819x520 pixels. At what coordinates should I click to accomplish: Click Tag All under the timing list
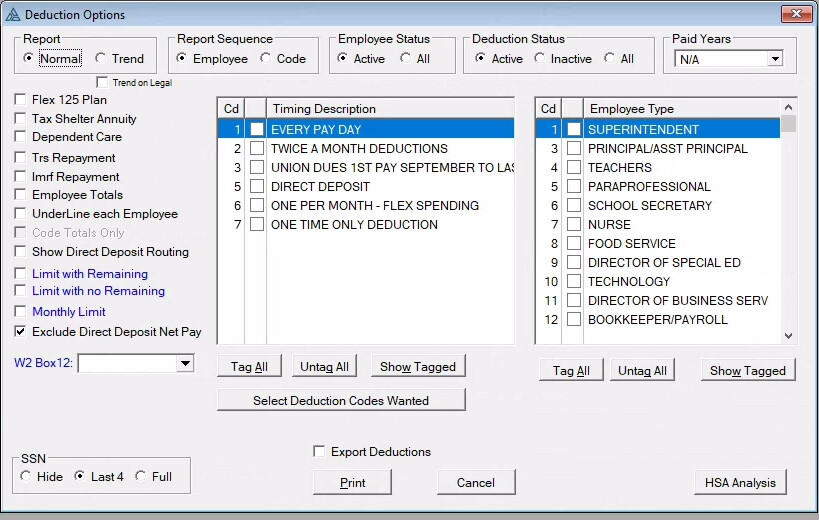click(x=249, y=367)
